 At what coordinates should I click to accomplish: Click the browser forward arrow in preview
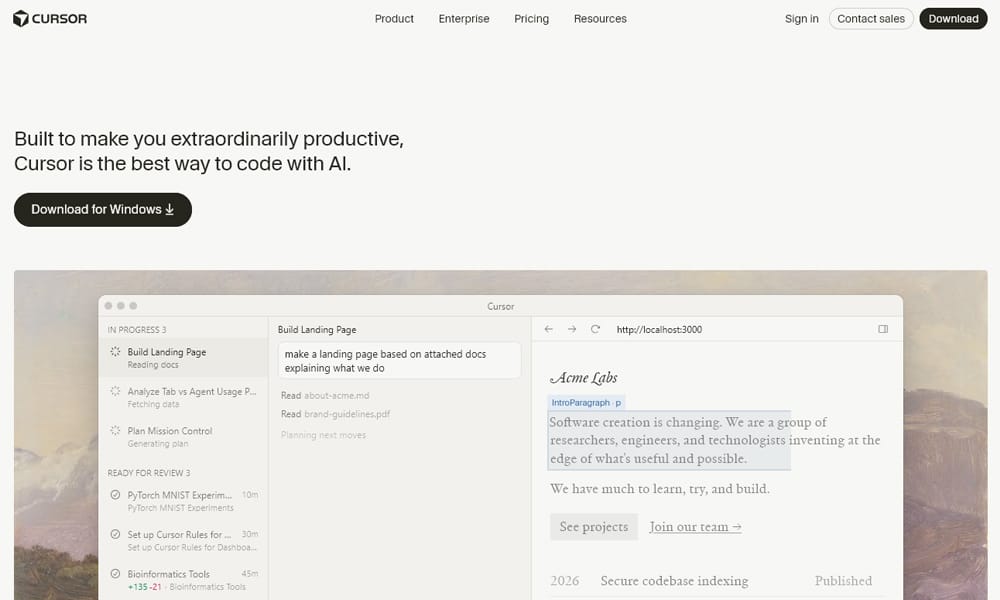coord(572,329)
